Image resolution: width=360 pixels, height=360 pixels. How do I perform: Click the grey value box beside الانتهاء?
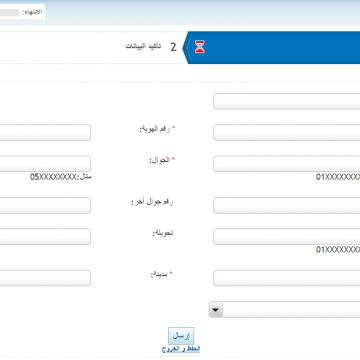tap(9, 12)
